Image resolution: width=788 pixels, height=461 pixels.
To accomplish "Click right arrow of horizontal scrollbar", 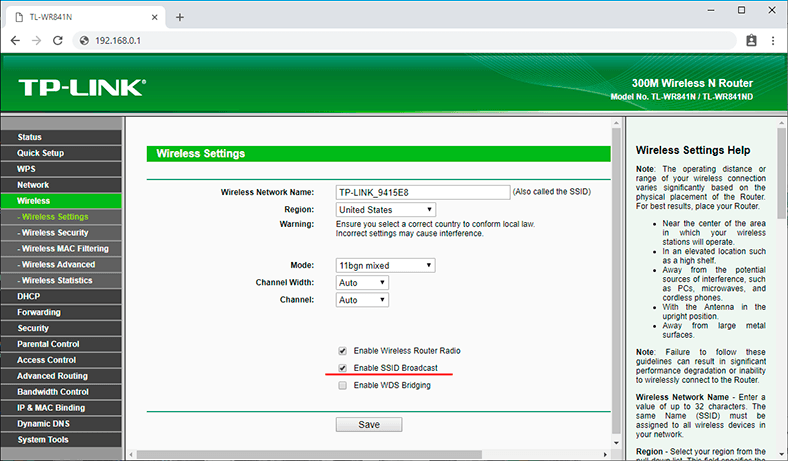I will 606,454.
